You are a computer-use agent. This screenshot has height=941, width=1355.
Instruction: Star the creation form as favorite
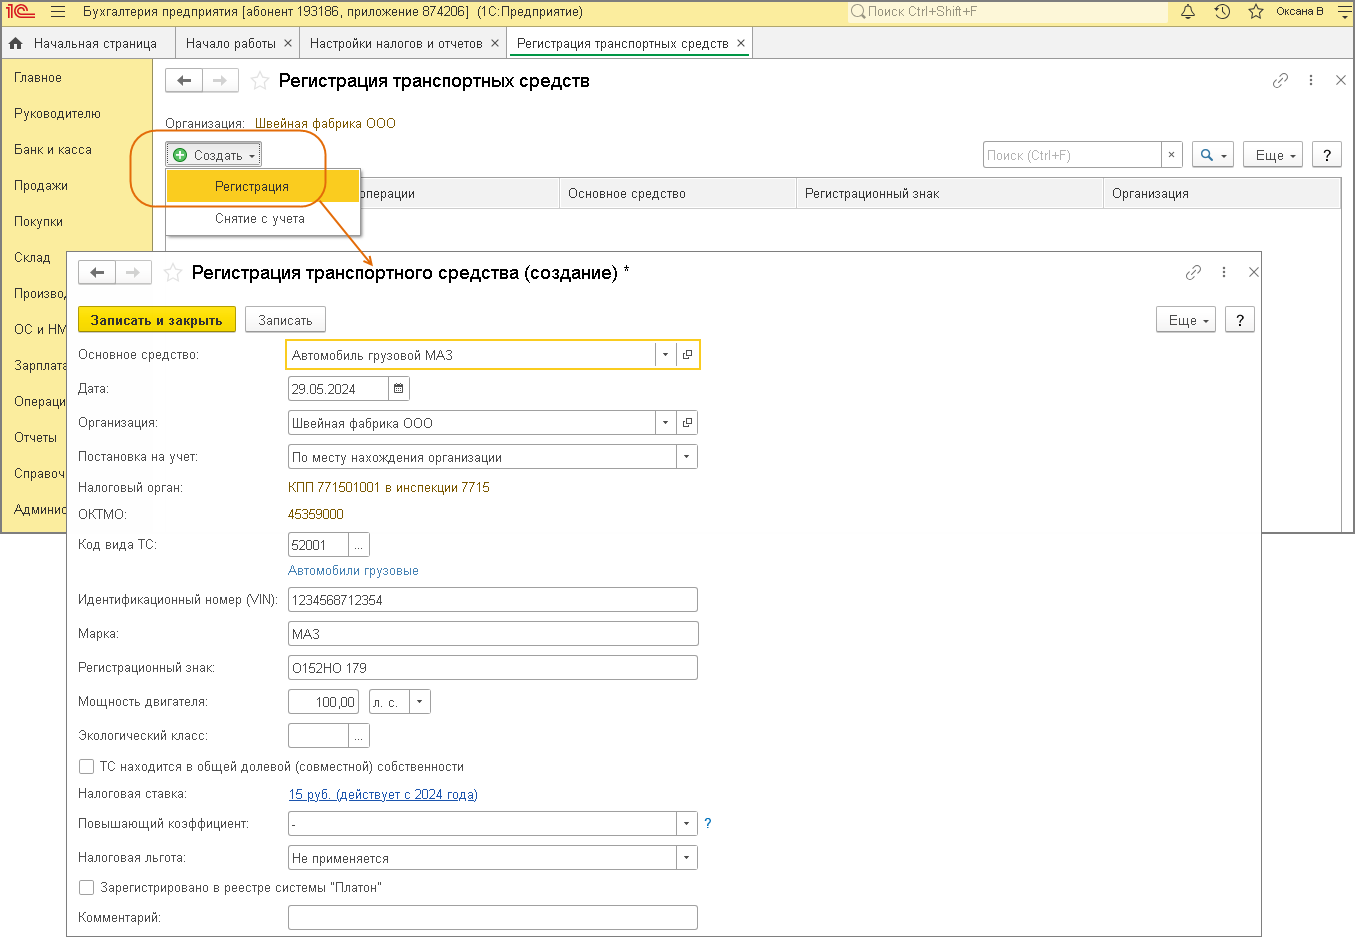173,273
